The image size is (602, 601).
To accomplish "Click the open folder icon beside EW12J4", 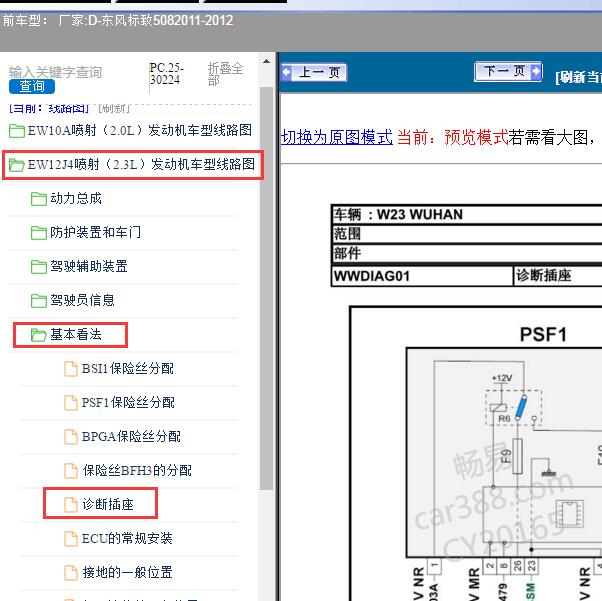I will click(17, 165).
